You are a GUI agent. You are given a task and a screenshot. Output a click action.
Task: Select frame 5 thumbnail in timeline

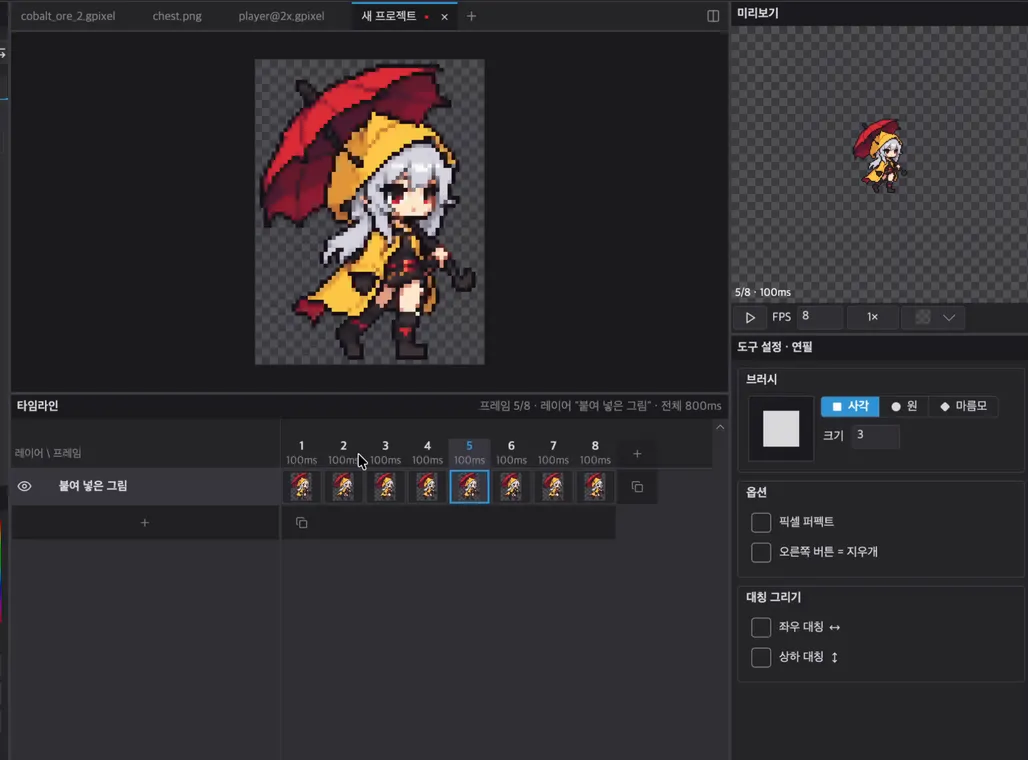point(469,487)
